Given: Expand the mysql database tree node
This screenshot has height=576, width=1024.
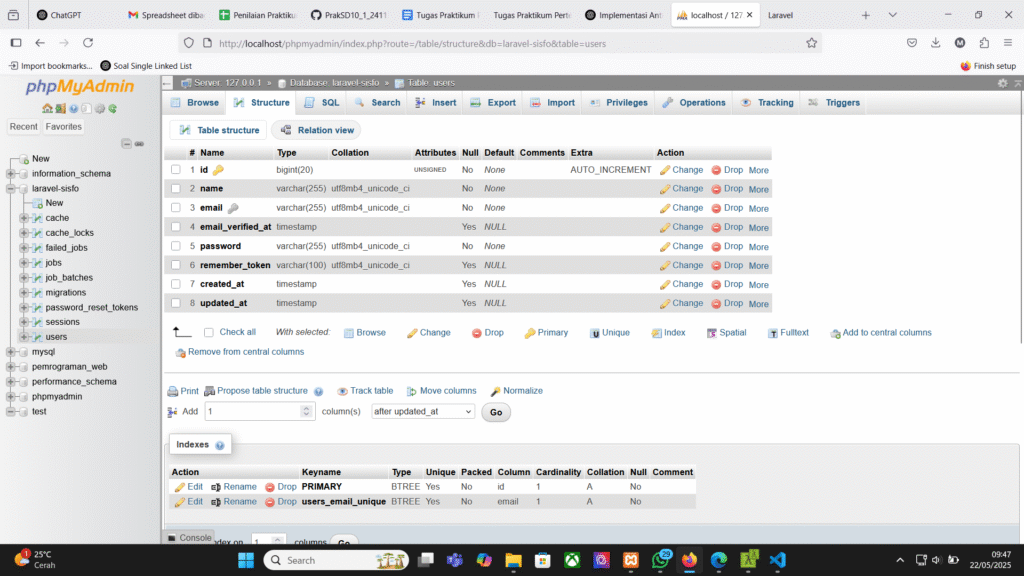Looking at the screenshot, I should [x=10, y=352].
